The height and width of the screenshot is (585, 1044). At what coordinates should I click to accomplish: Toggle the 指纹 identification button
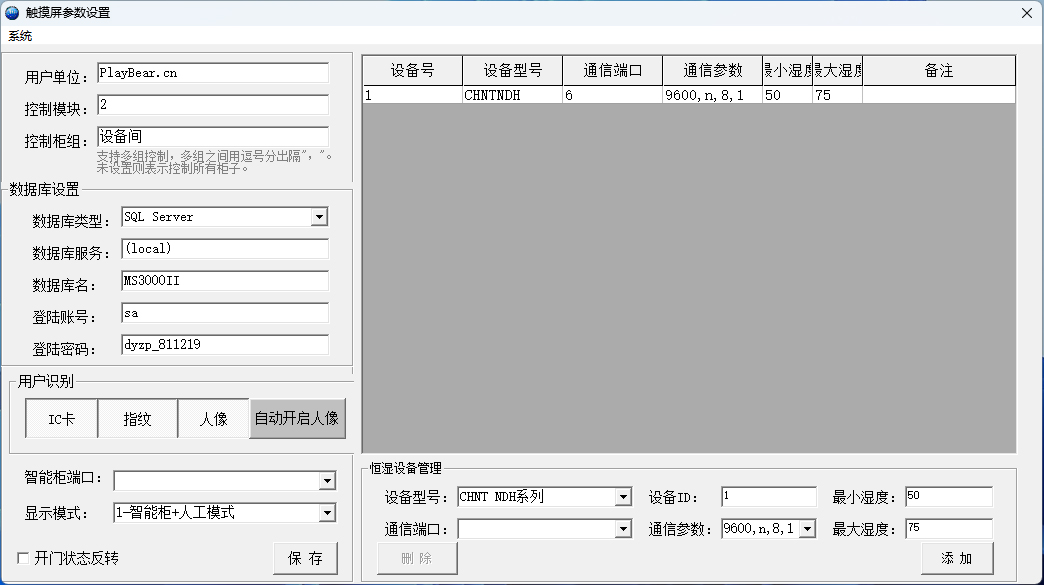click(137, 419)
